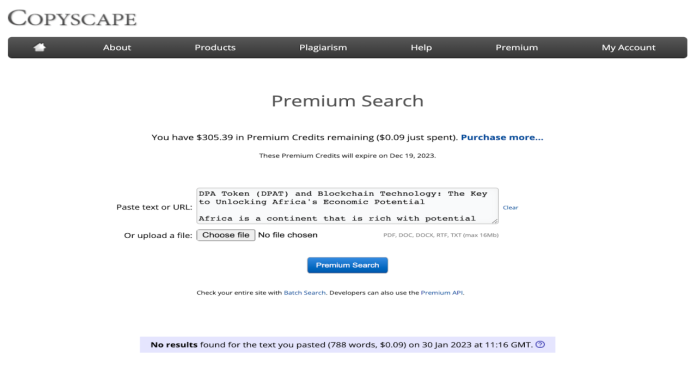The image size is (696, 392).
Task: Click the Premium Search page heading
Action: [x=347, y=101]
